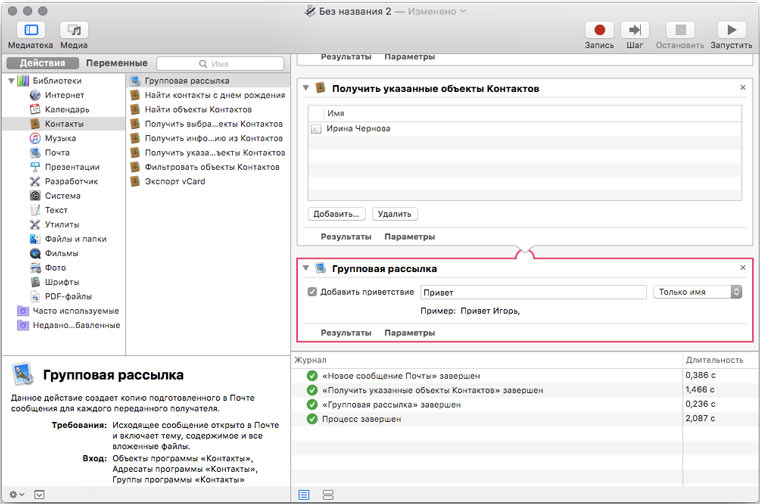The height and width of the screenshot is (504, 760).
Task: Choose the Экспорт vCard action
Action: (174, 181)
